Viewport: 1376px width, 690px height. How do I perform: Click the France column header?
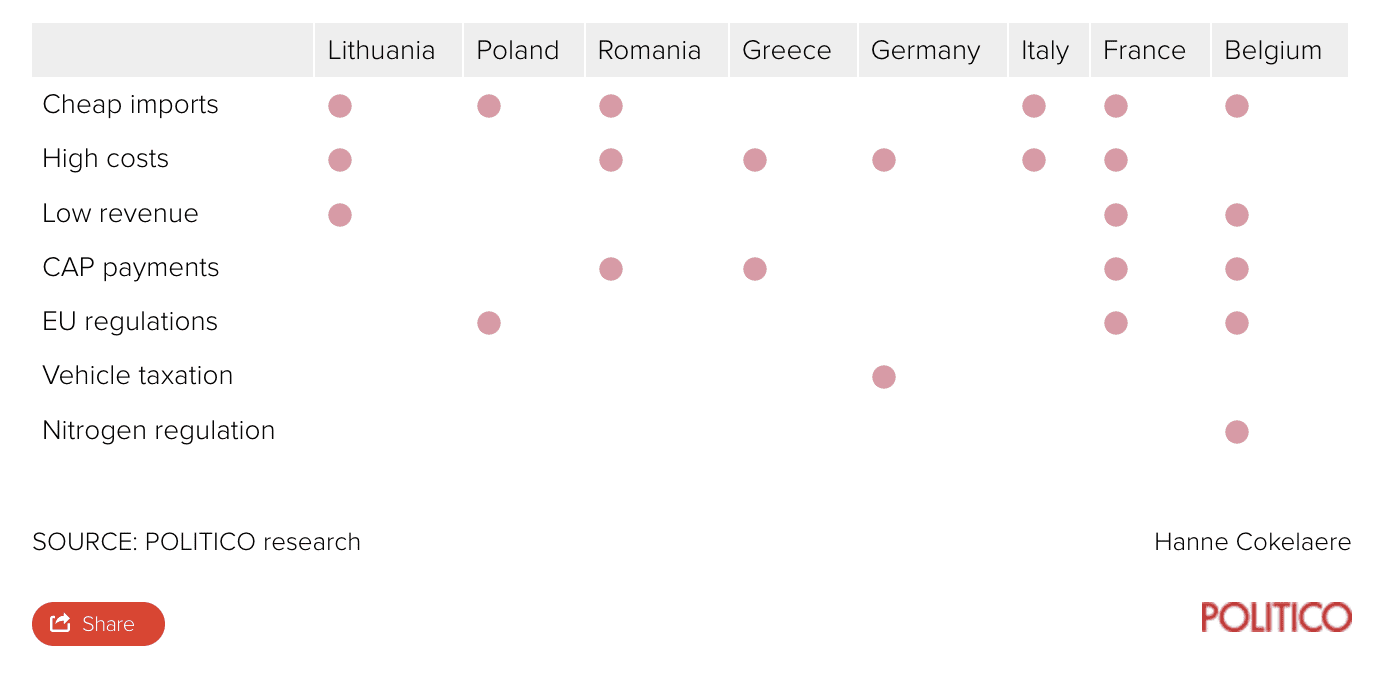(x=1144, y=51)
